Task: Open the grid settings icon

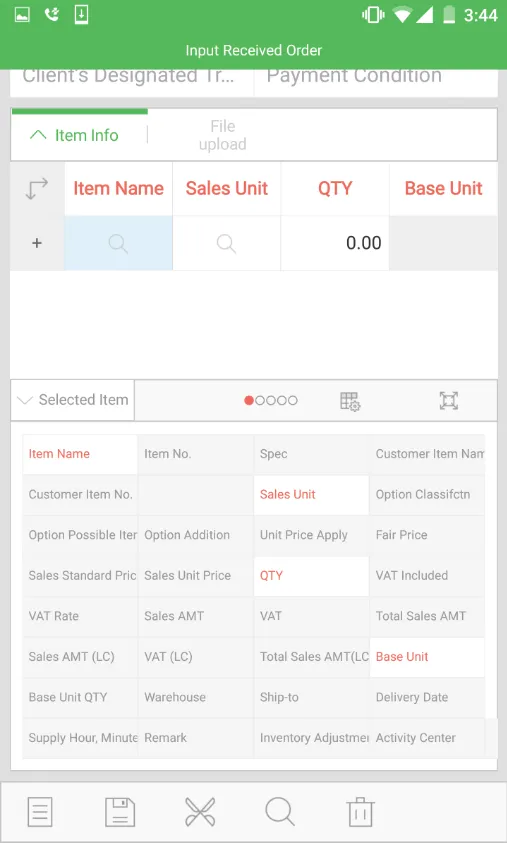Action: (x=350, y=401)
